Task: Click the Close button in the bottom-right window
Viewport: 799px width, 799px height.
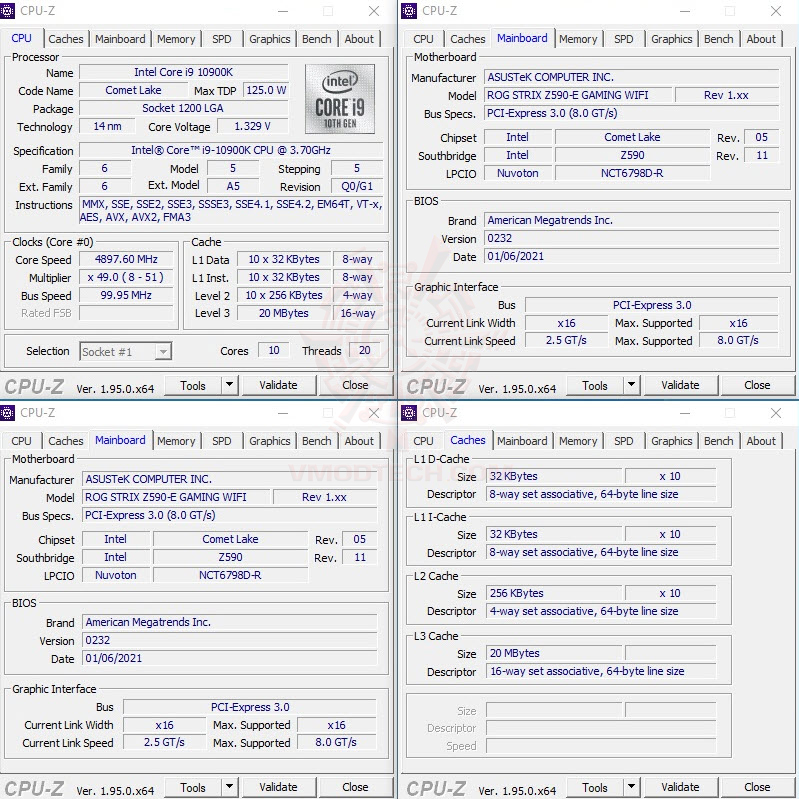Action: coord(757,787)
